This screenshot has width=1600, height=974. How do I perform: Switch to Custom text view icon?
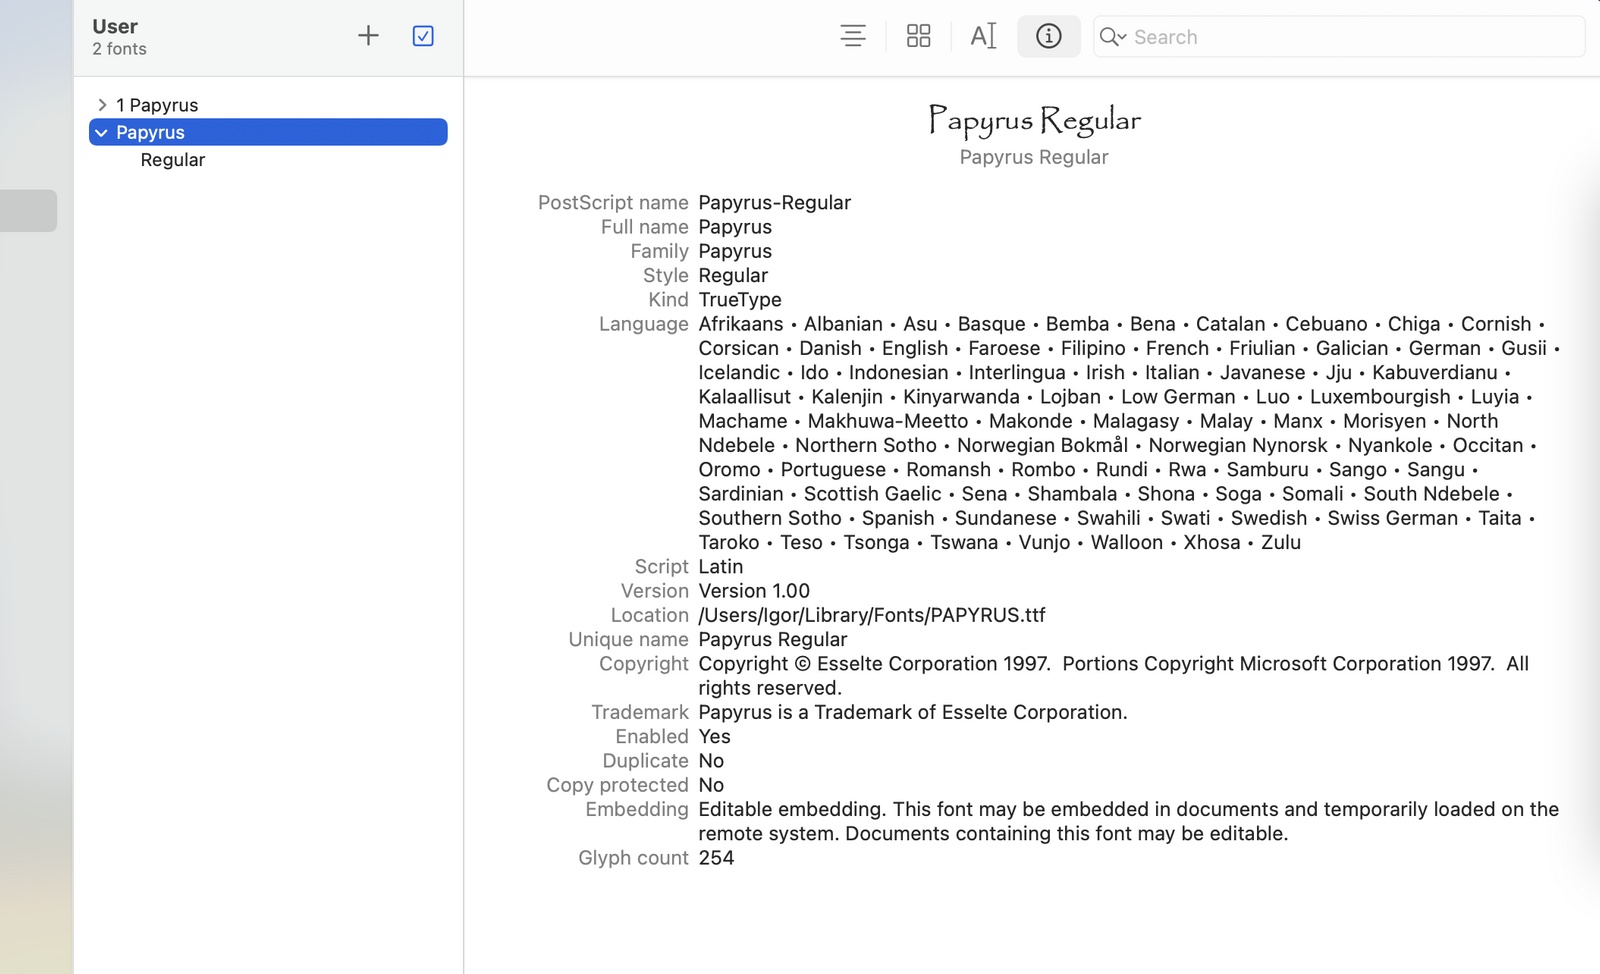coord(983,36)
